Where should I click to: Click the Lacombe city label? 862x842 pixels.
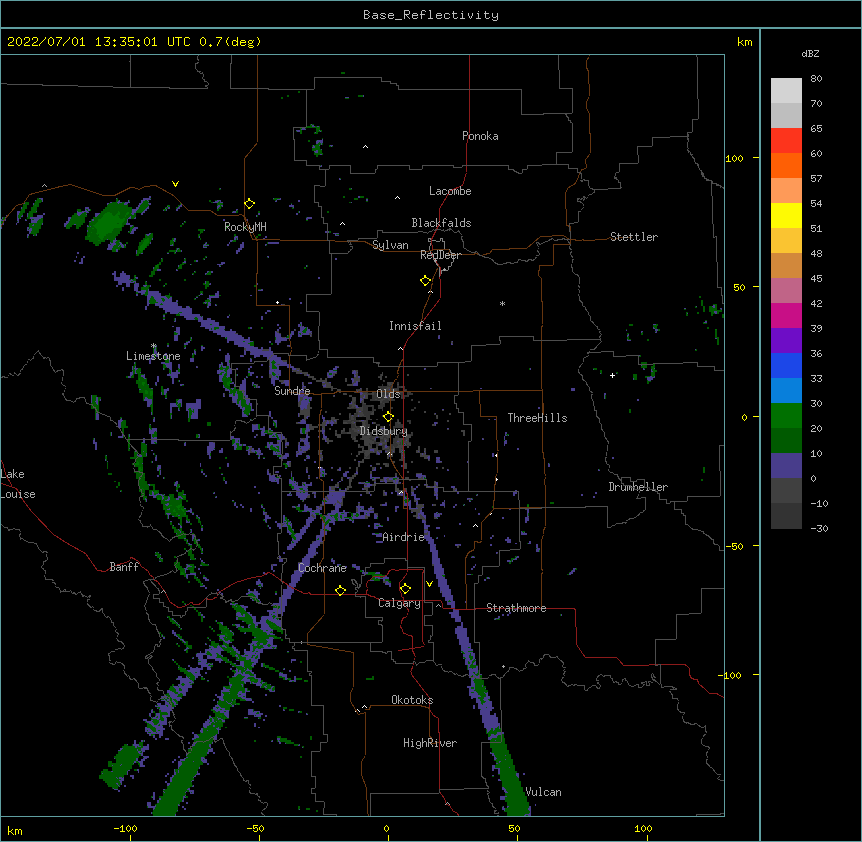(x=450, y=191)
